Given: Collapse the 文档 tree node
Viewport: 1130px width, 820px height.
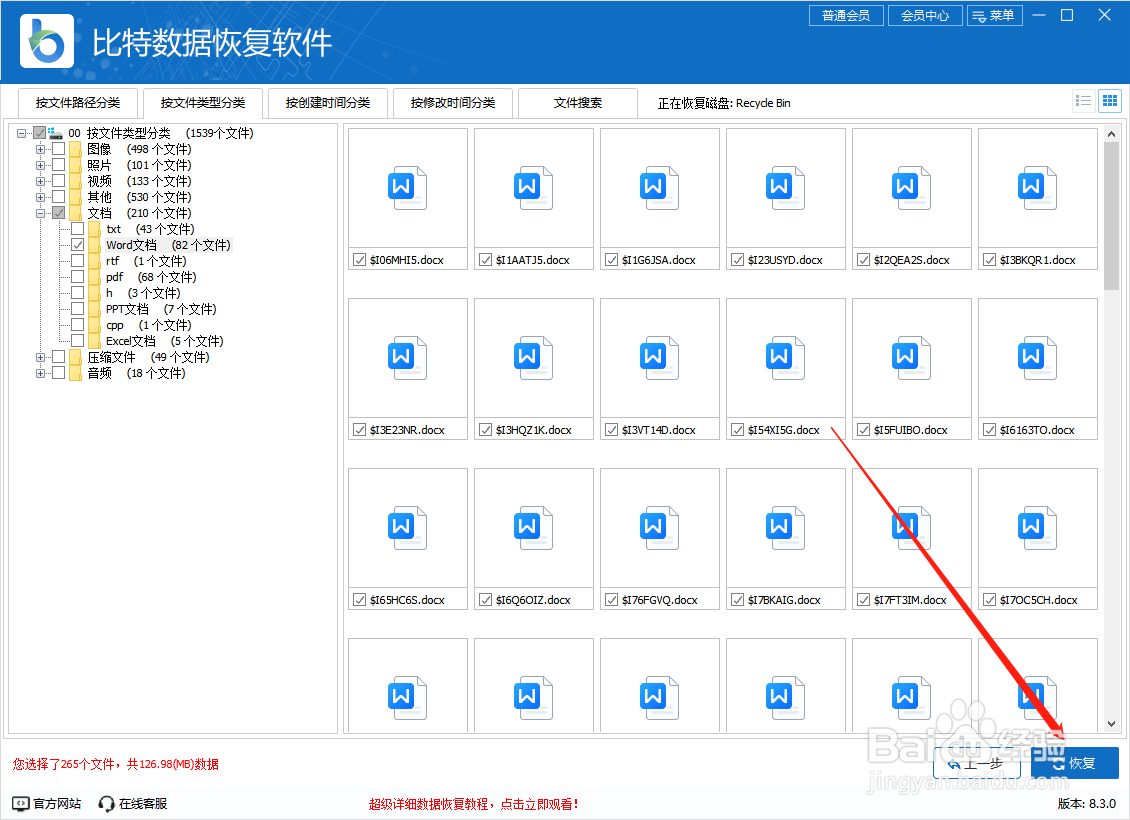Looking at the screenshot, I should pos(42,212).
